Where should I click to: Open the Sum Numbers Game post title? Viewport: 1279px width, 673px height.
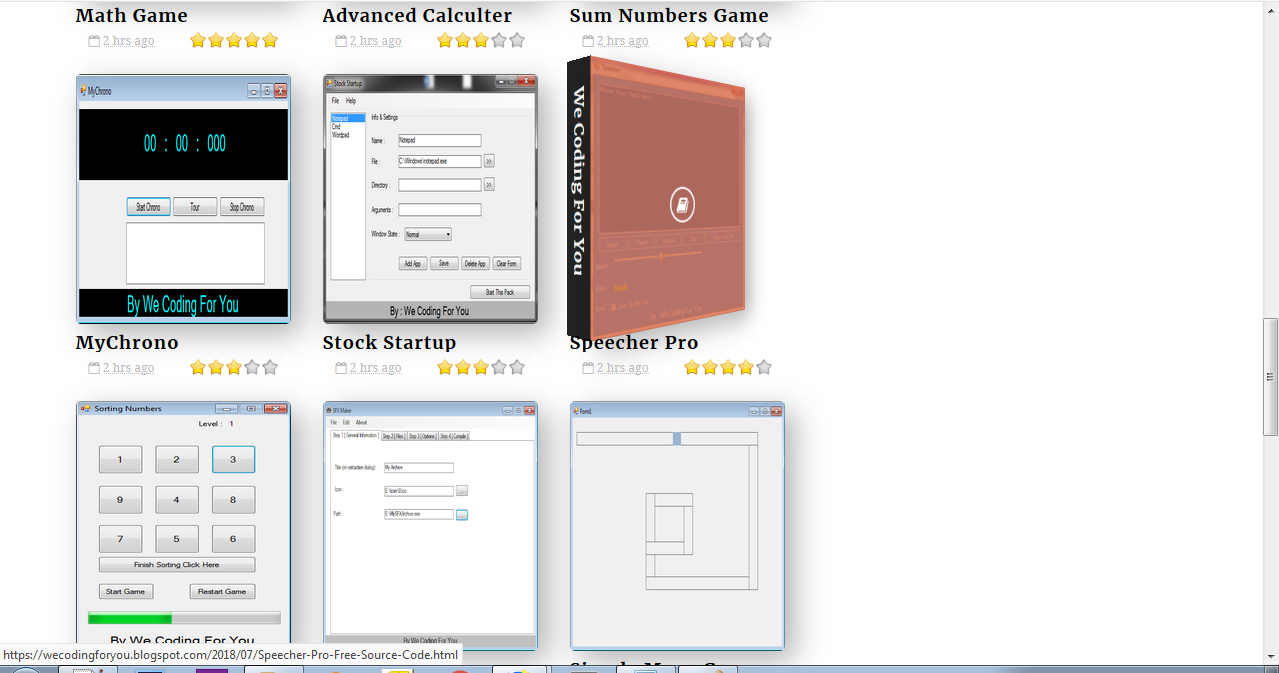click(669, 15)
